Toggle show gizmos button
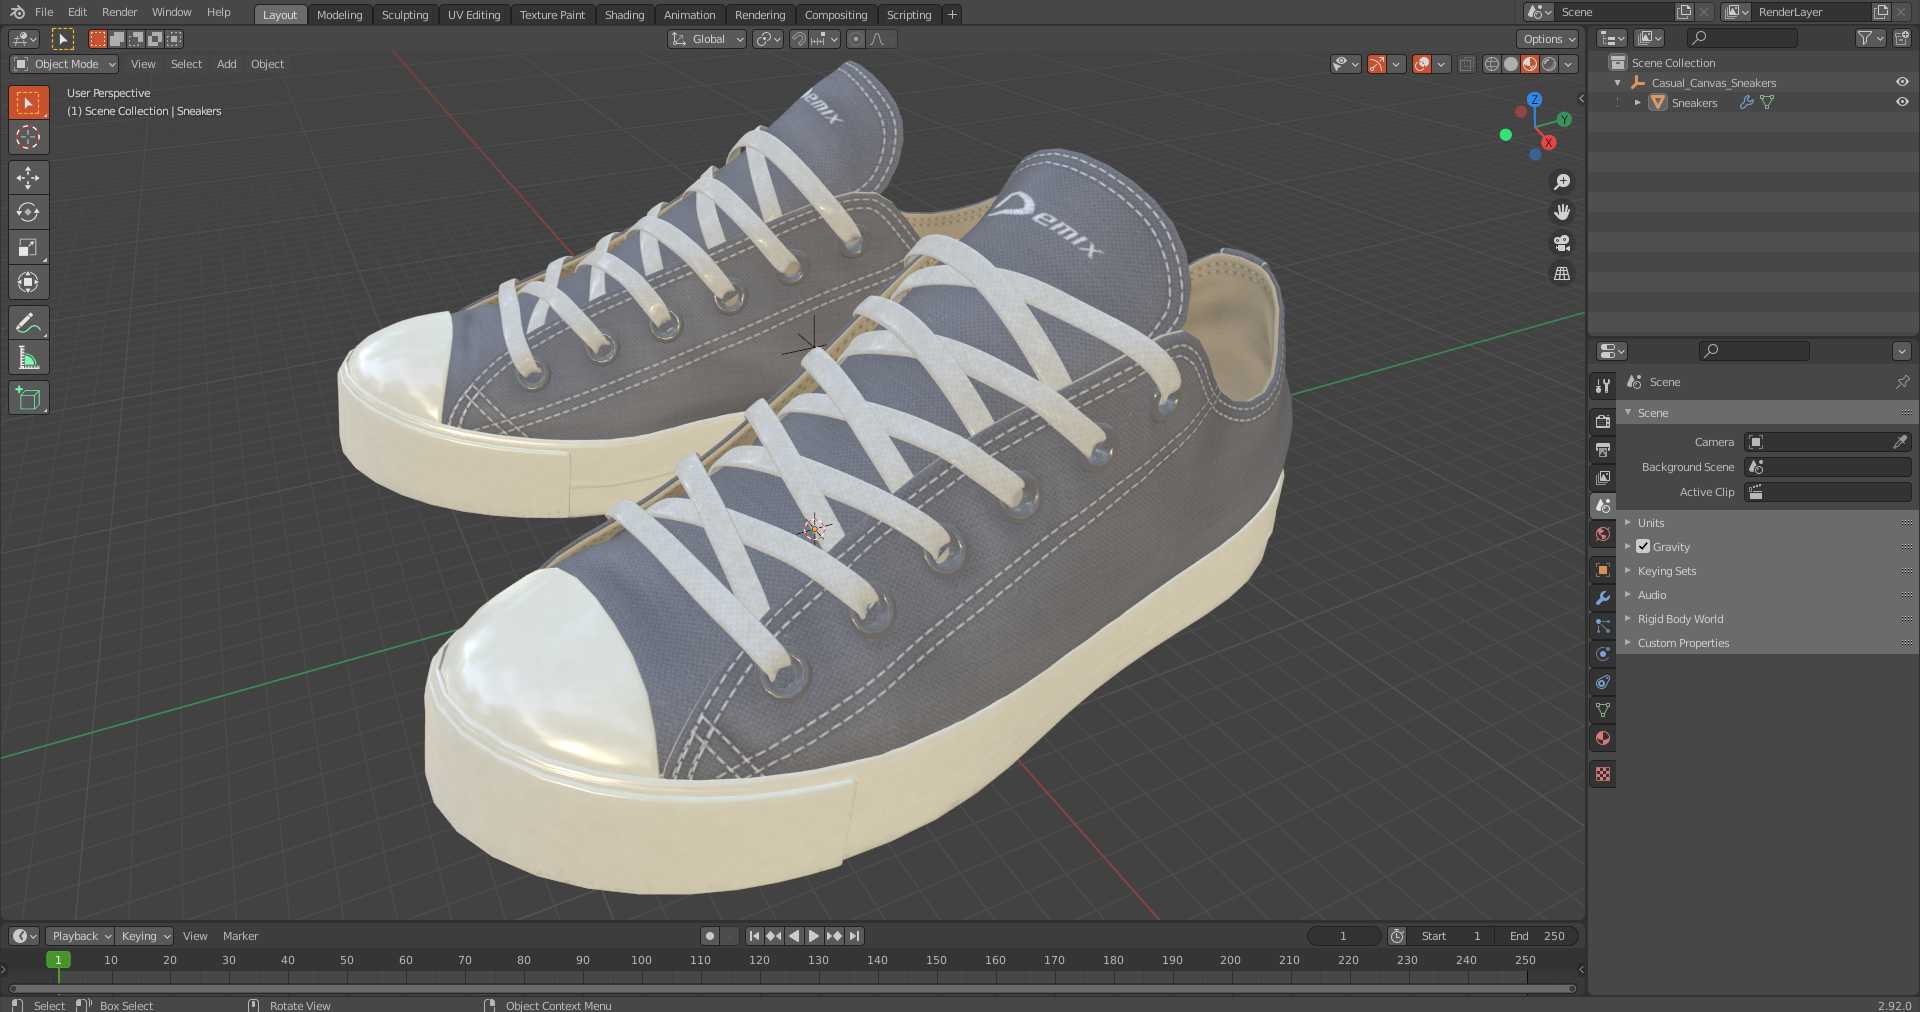This screenshot has height=1012, width=1920. click(1377, 64)
